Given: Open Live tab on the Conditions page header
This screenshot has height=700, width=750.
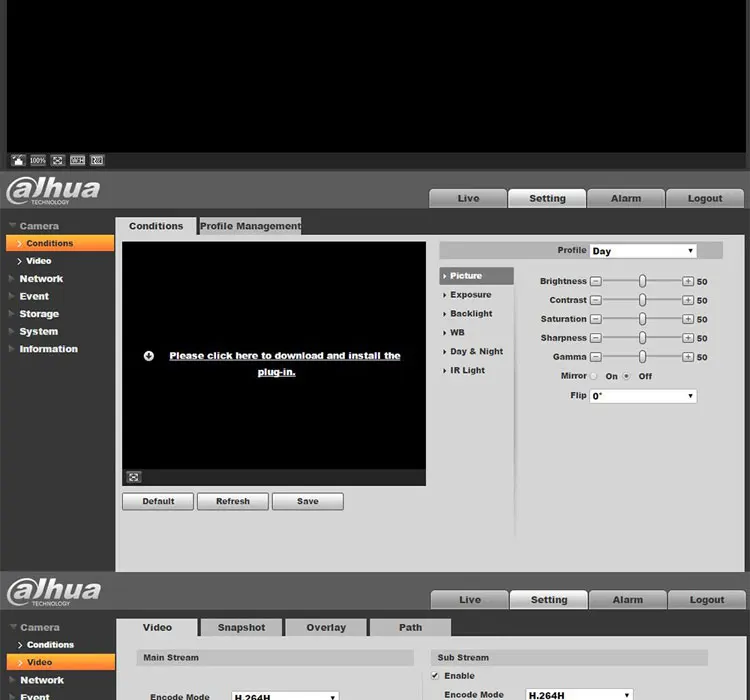Looking at the screenshot, I should (x=468, y=198).
